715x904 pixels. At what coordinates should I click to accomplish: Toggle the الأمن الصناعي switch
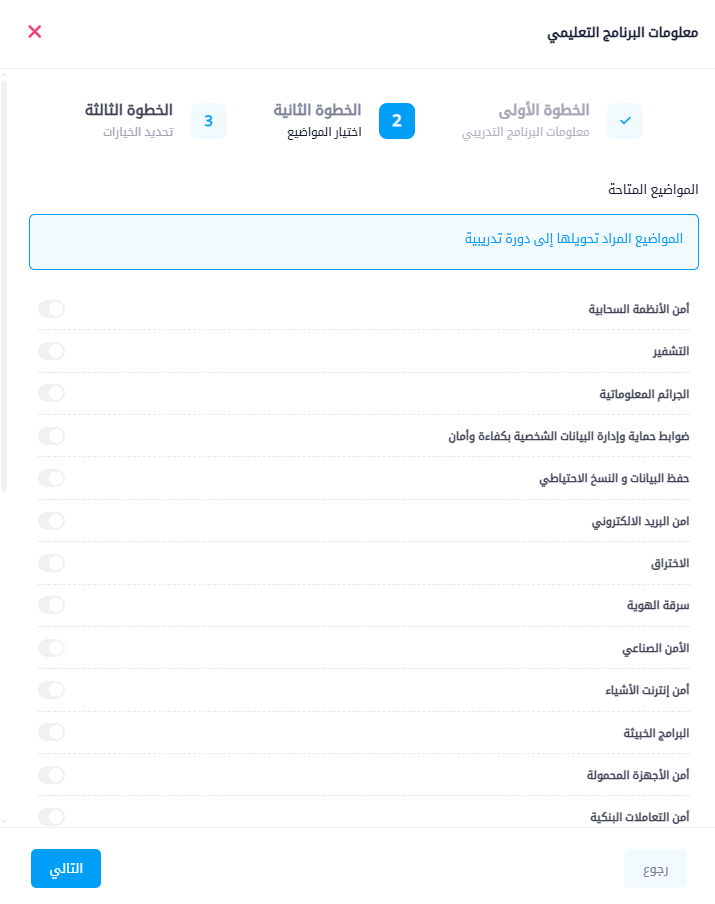coord(51,648)
